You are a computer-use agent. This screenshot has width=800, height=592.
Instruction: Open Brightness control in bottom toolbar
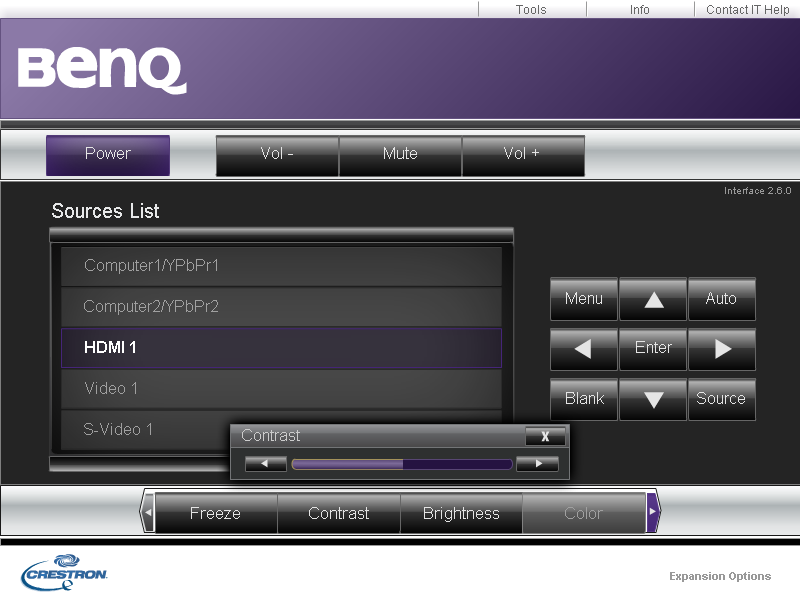pyautogui.click(x=461, y=513)
